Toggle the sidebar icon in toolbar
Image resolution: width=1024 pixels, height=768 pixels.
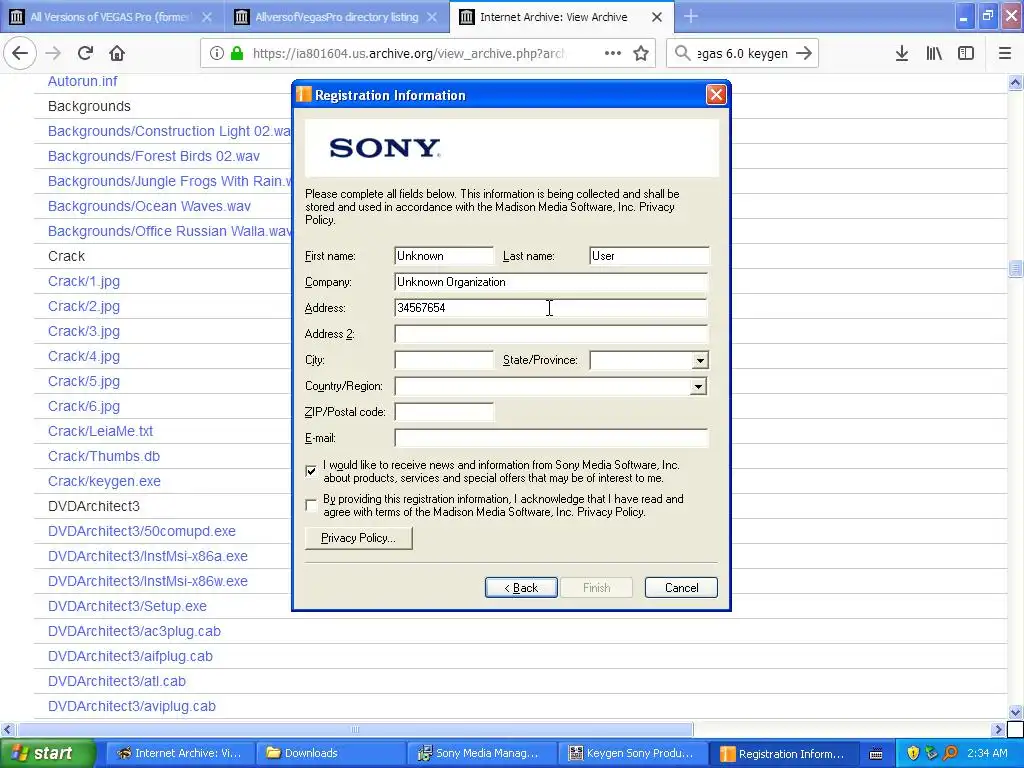click(966, 53)
